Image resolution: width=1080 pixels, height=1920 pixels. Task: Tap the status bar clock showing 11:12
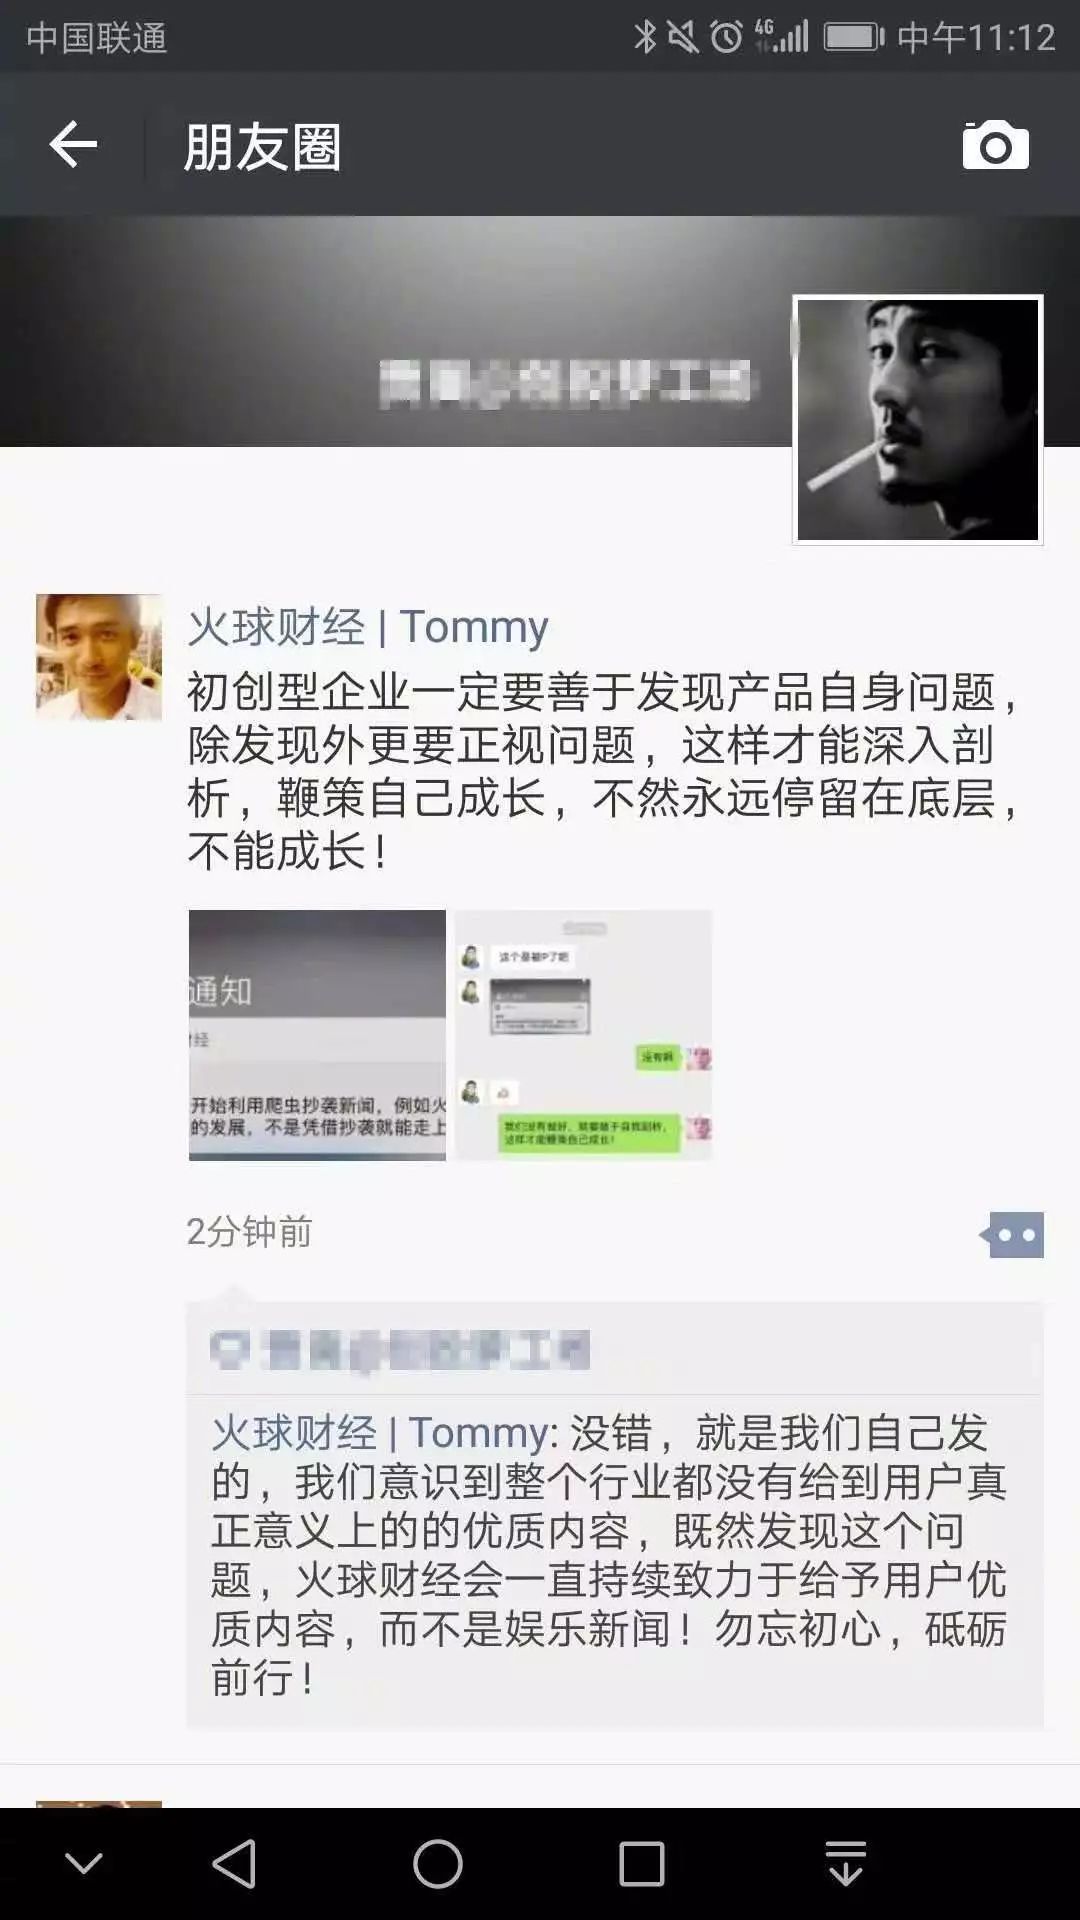click(x=1011, y=38)
